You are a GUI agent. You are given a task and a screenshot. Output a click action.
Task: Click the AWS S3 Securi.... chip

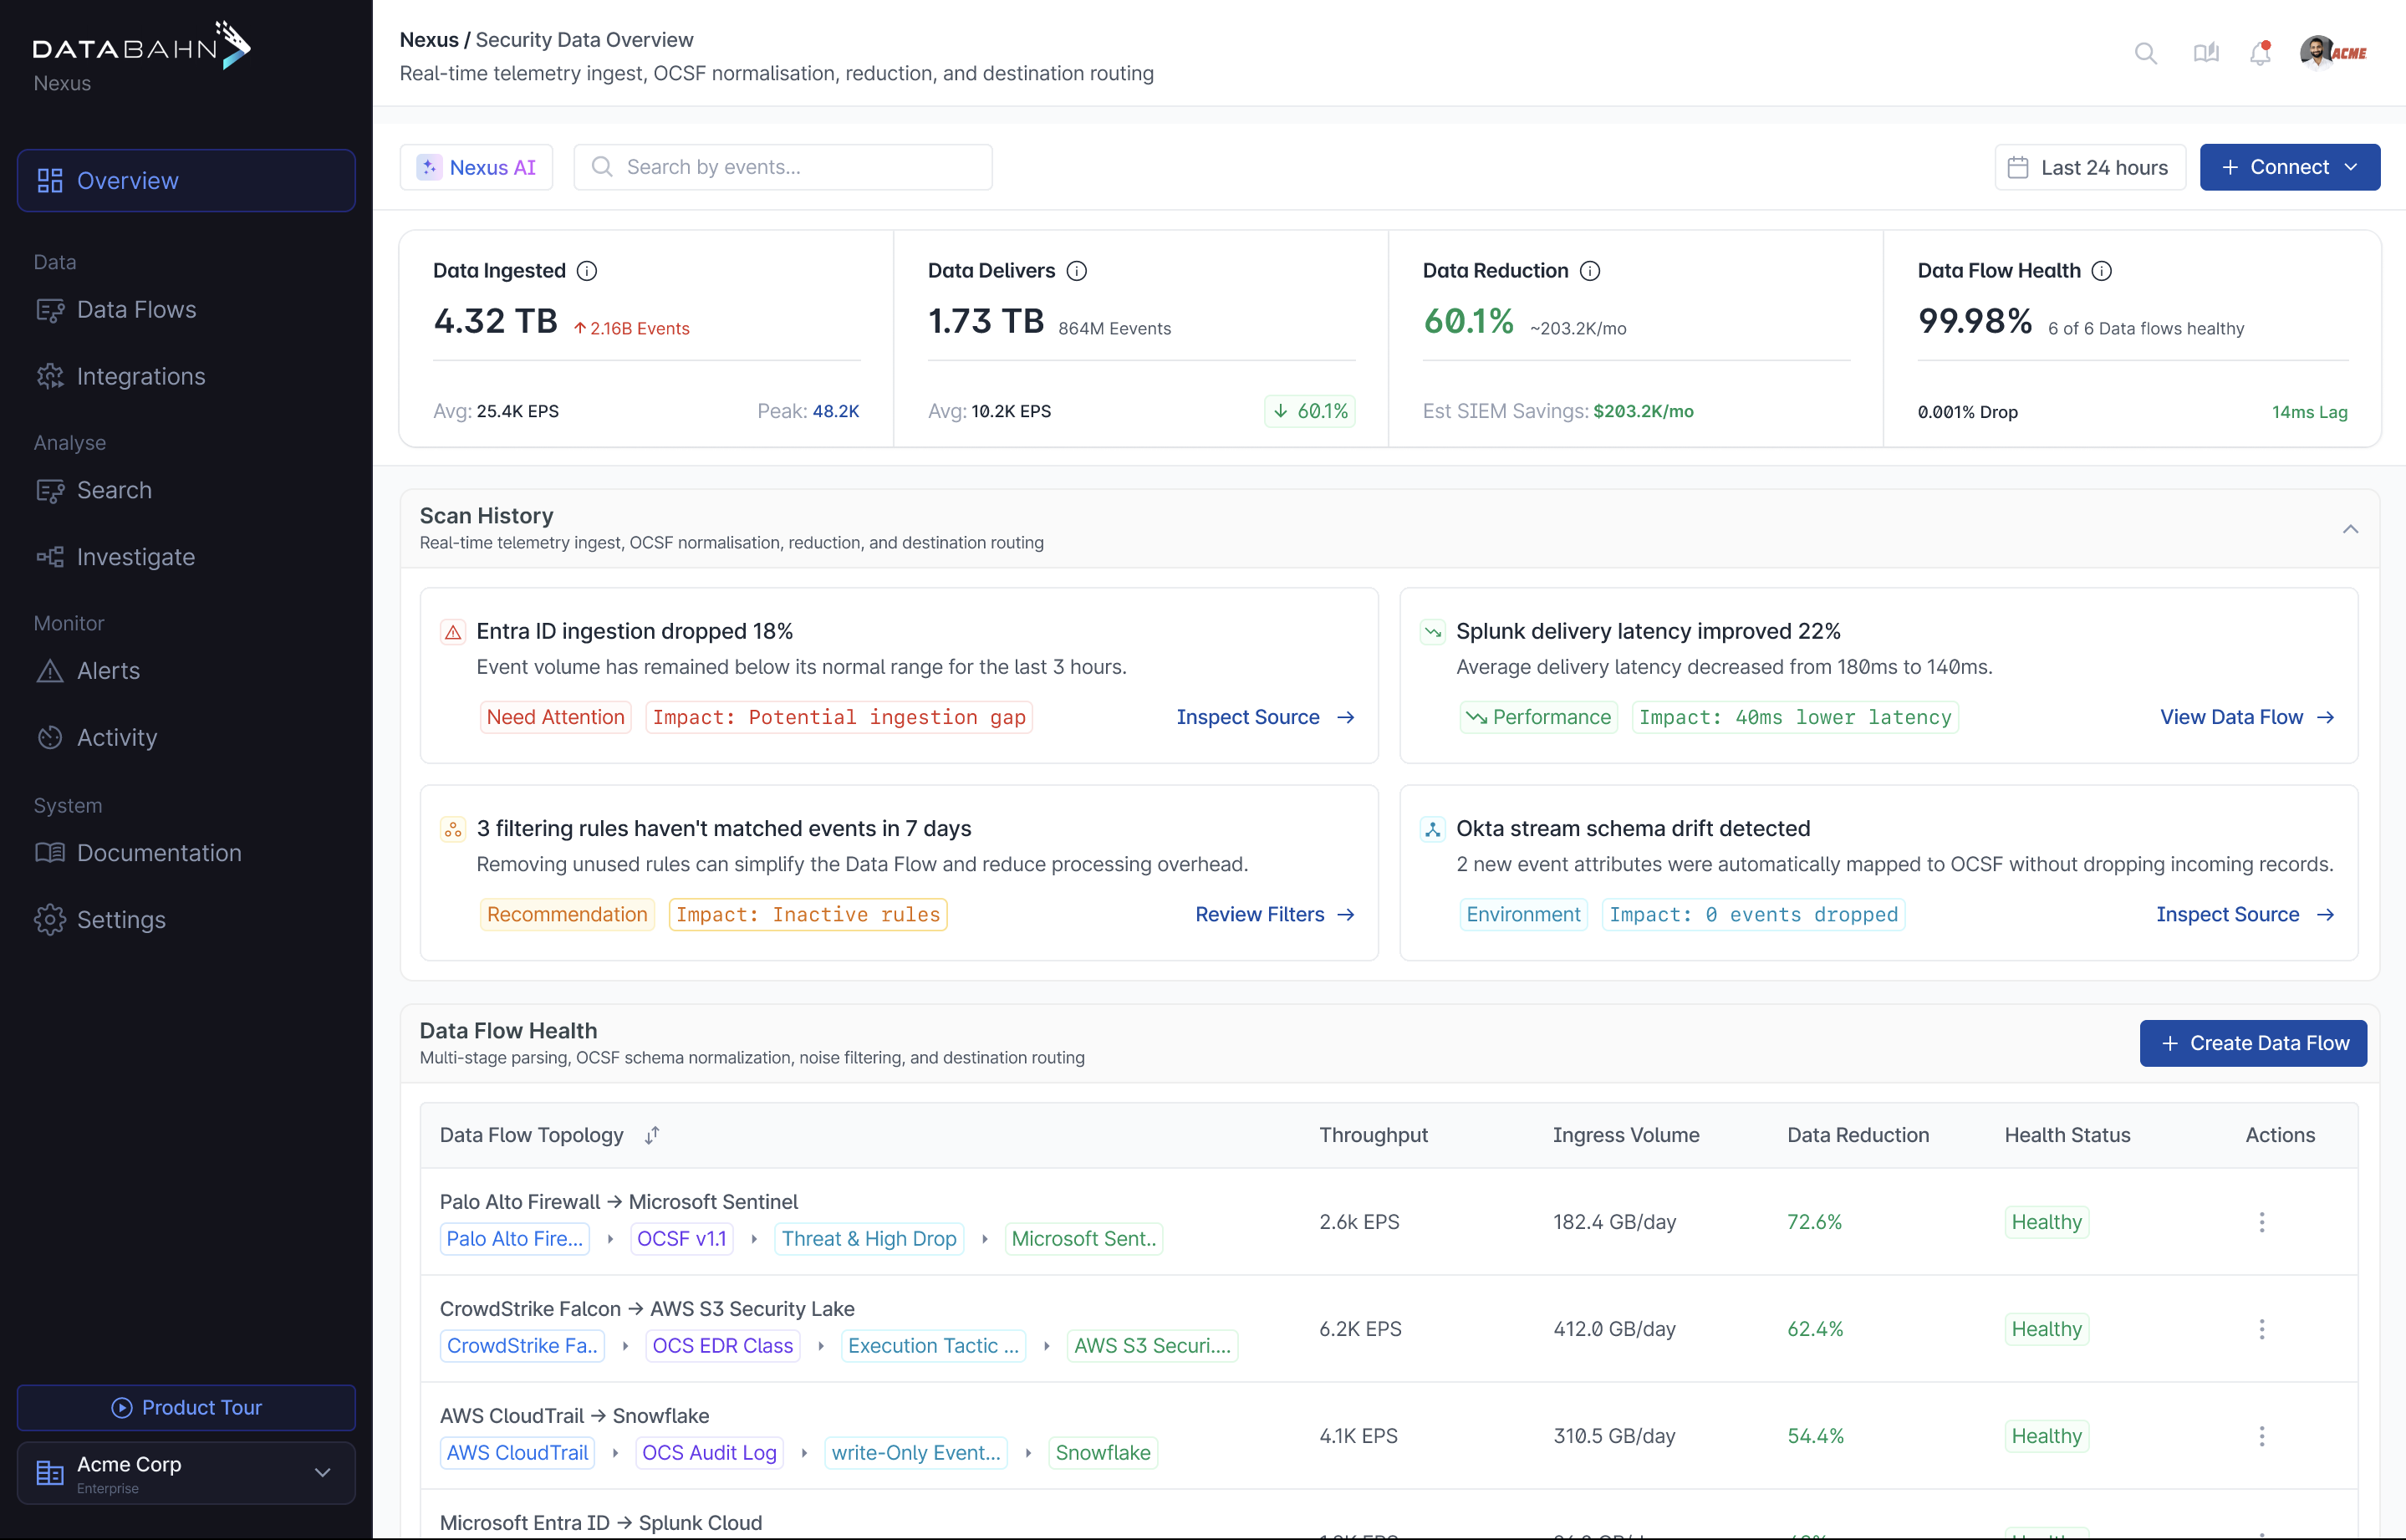[1152, 1346]
